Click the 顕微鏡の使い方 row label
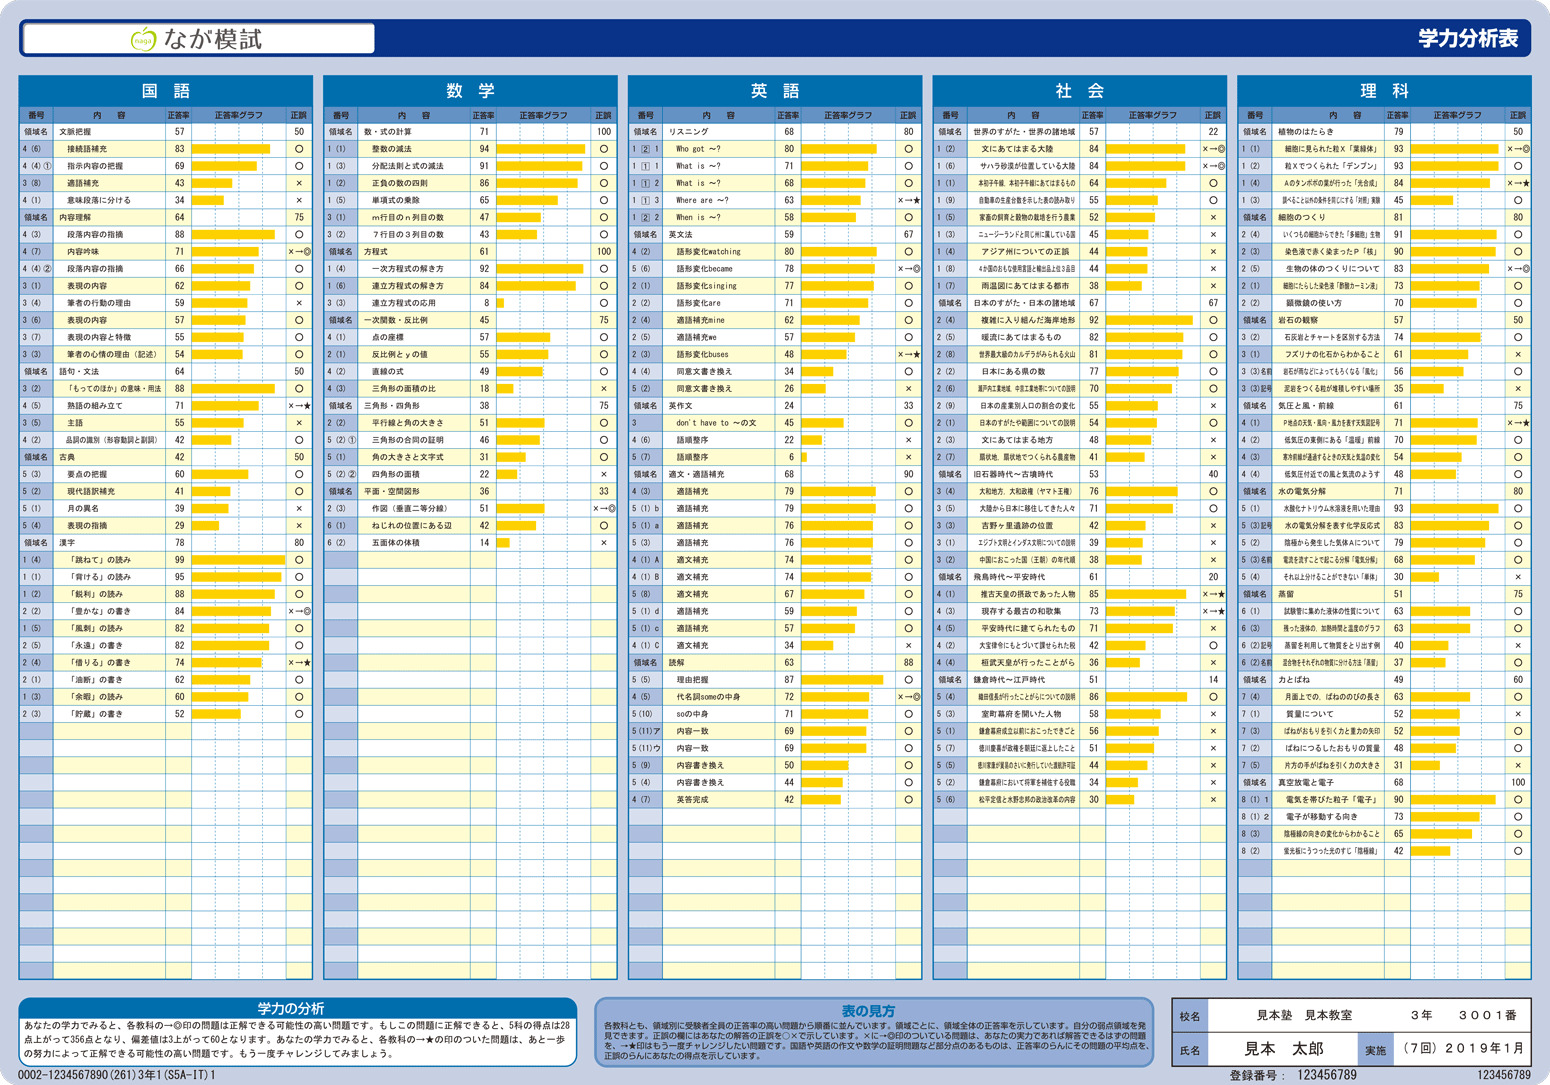The height and width of the screenshot is (1085, 1550). coord(1314,303)
